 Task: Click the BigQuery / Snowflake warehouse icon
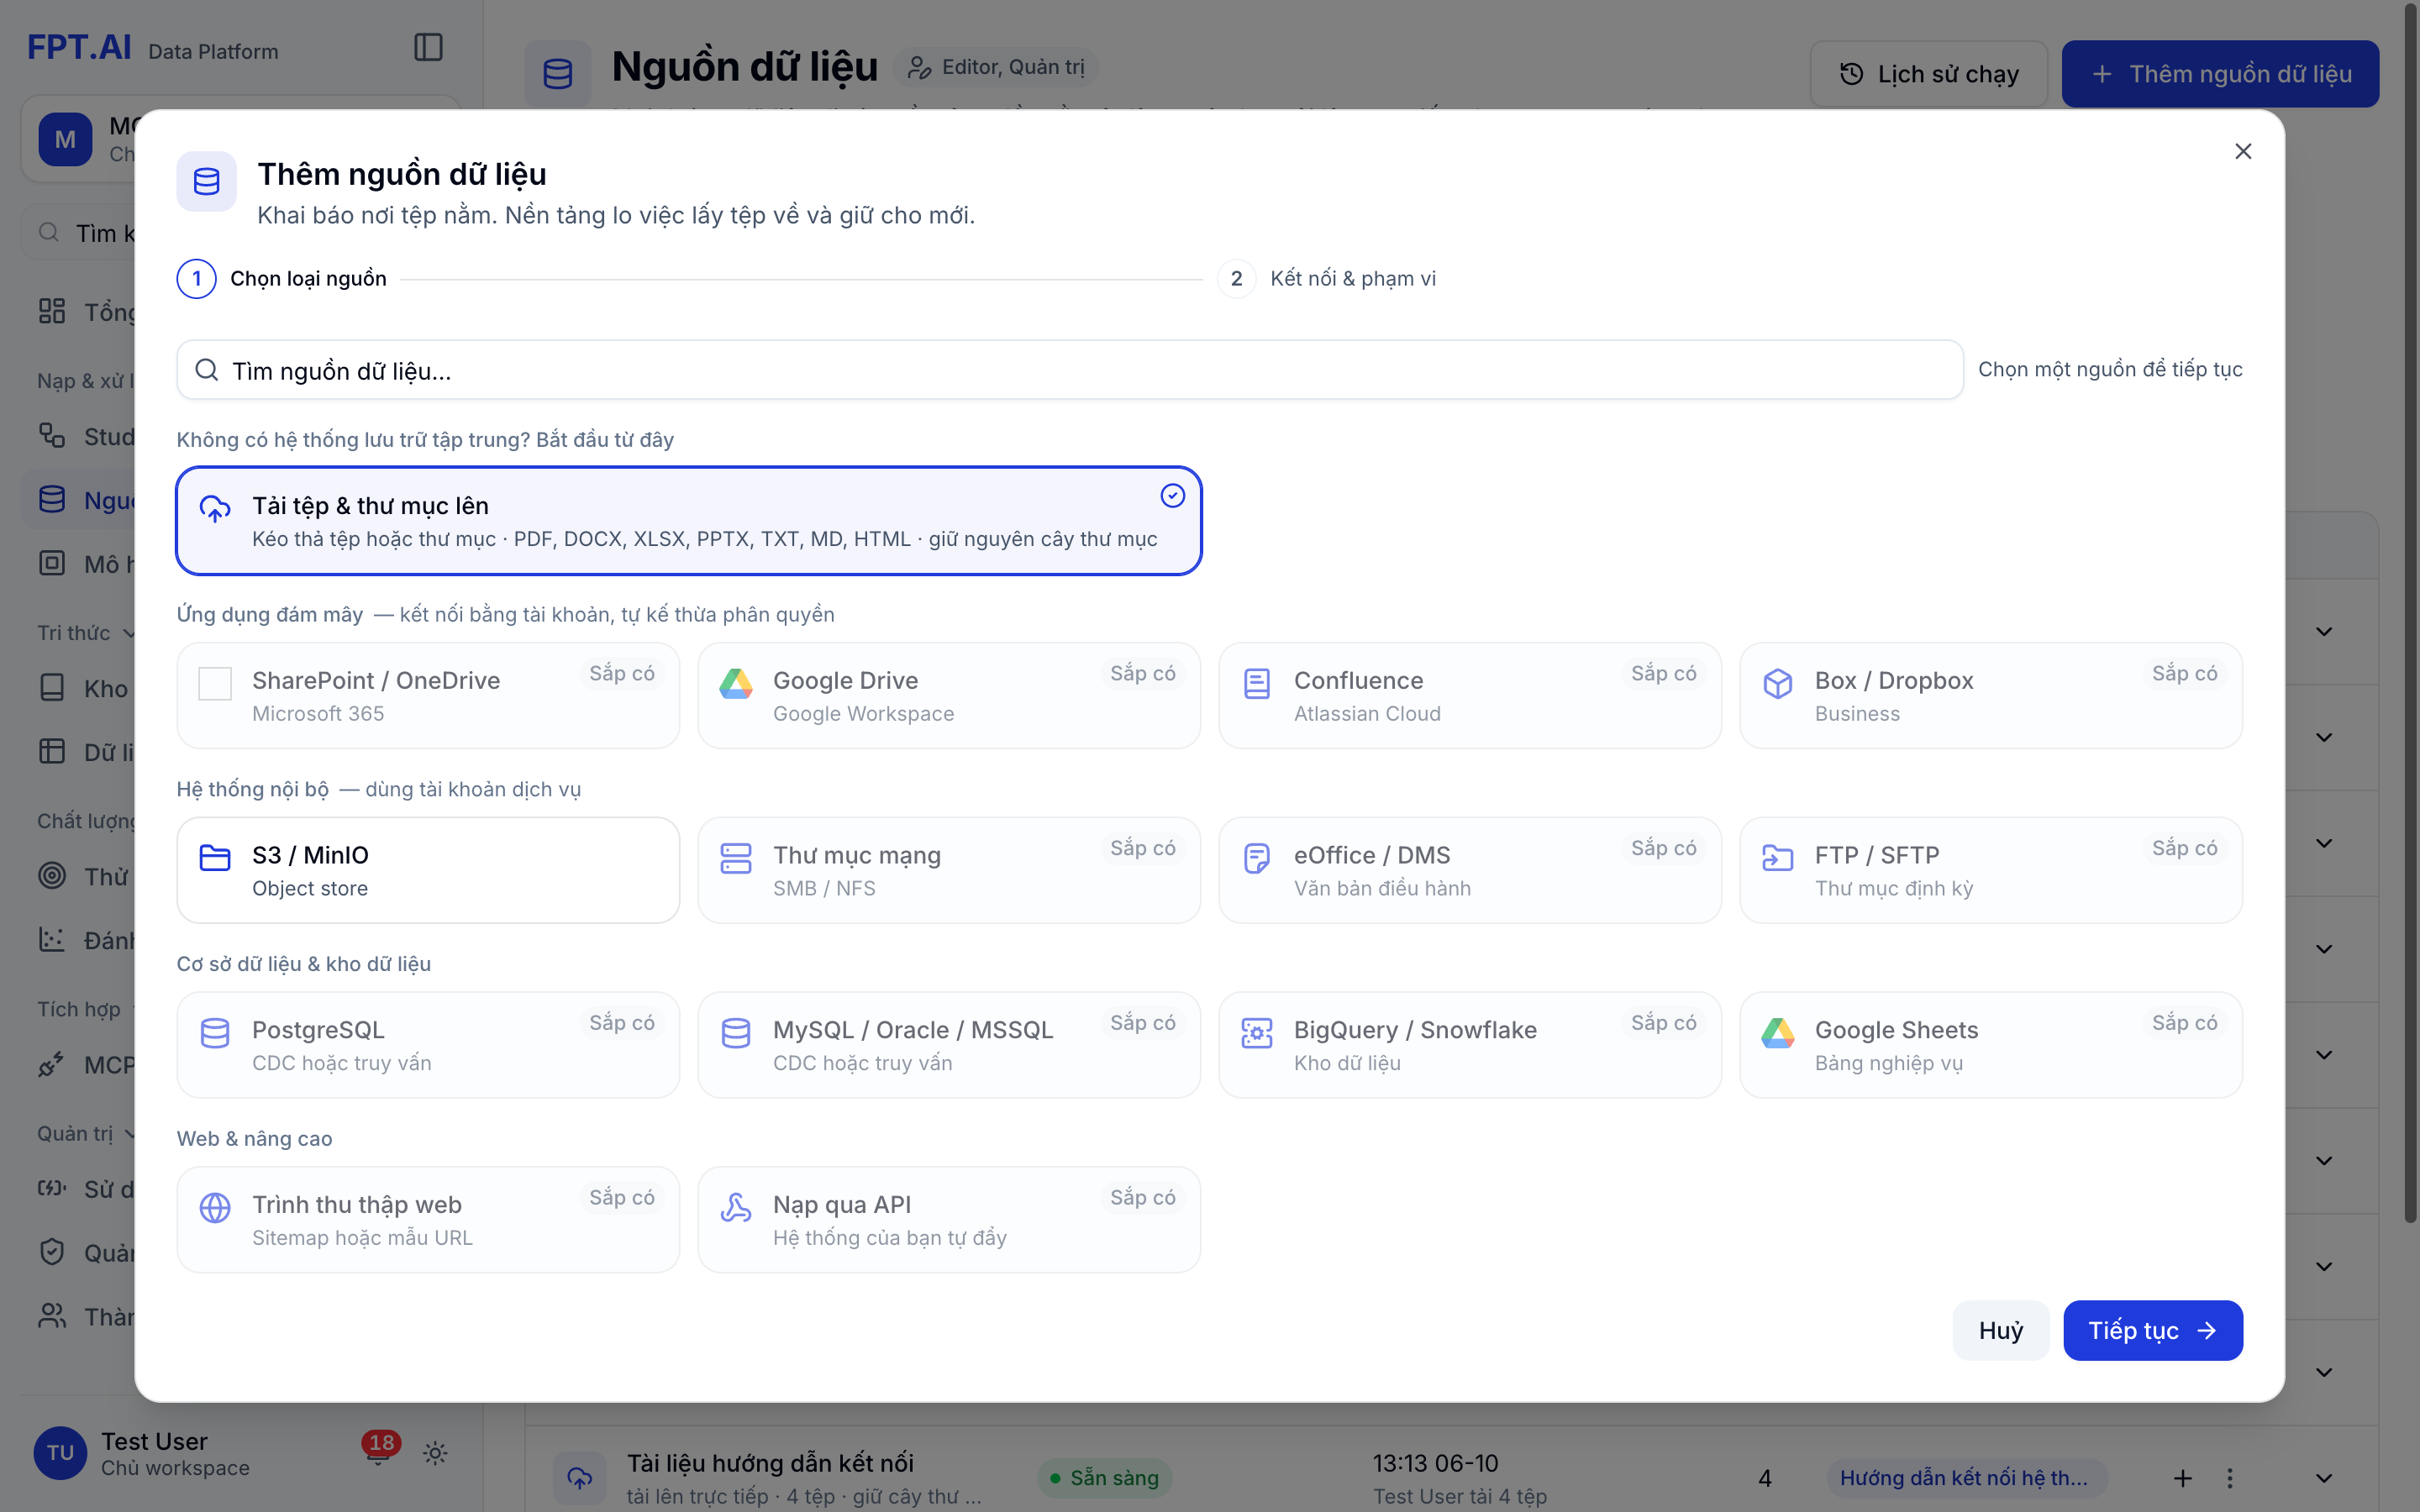pos(1257,1033)
